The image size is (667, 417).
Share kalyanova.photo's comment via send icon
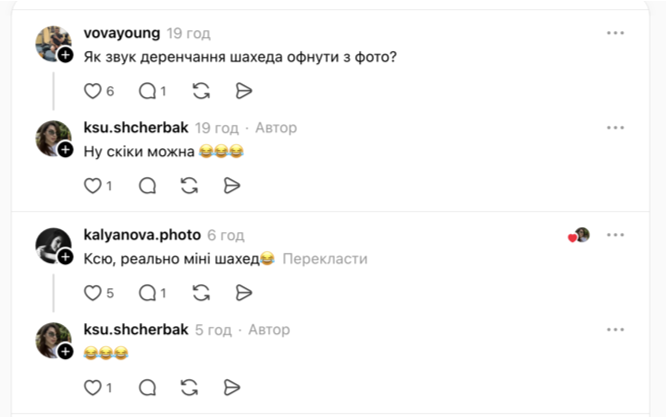[243, 292]
